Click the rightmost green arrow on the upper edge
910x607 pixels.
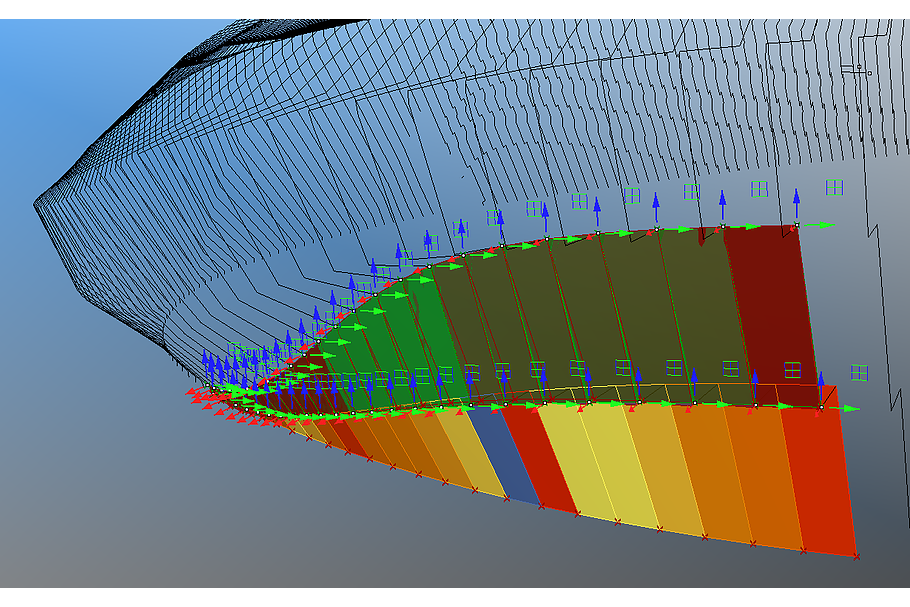coord(823,225)
